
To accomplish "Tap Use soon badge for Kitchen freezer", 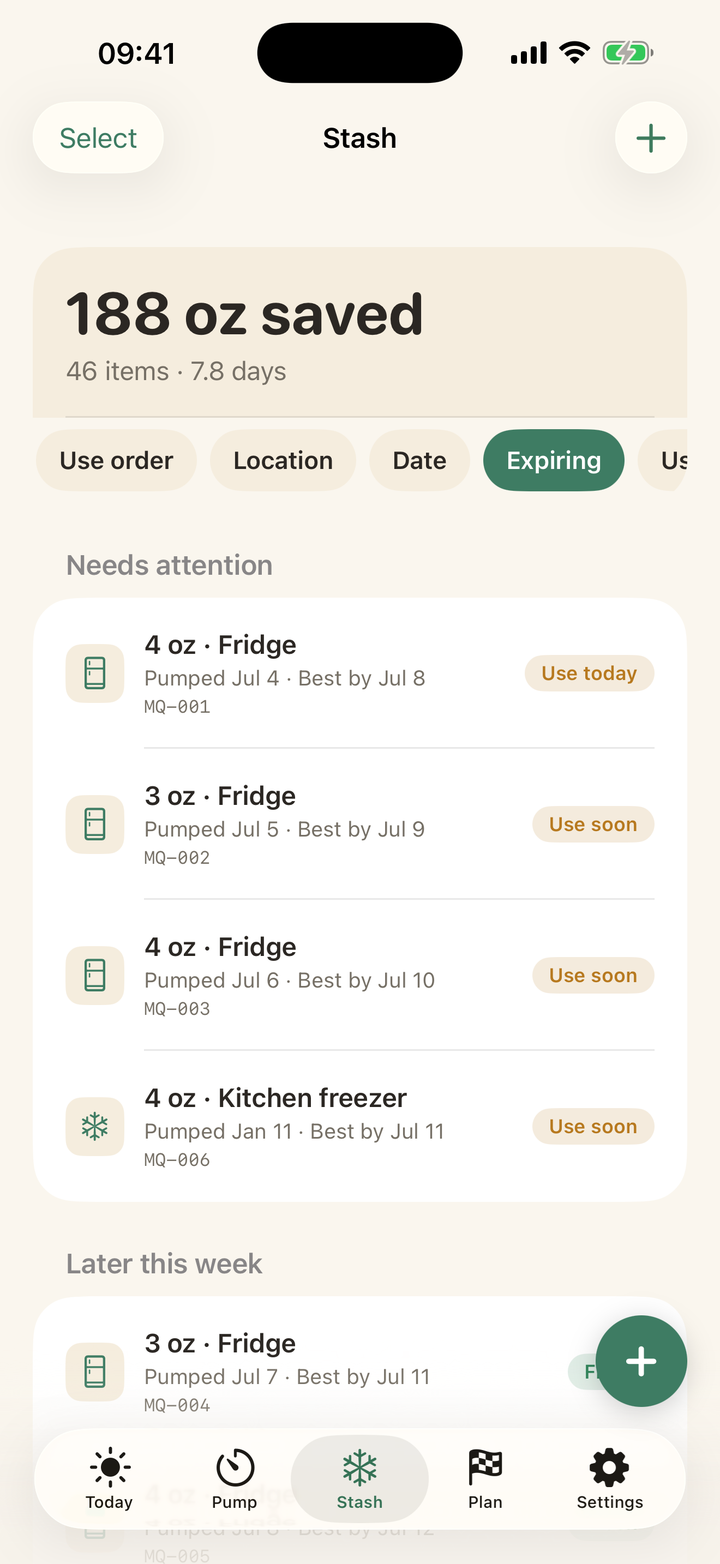I will [x=593, y=1126].
